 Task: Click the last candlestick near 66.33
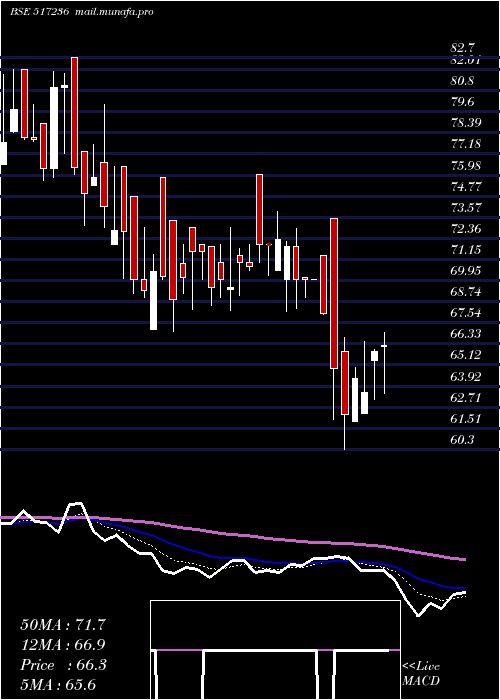click(x=384, y=346)
